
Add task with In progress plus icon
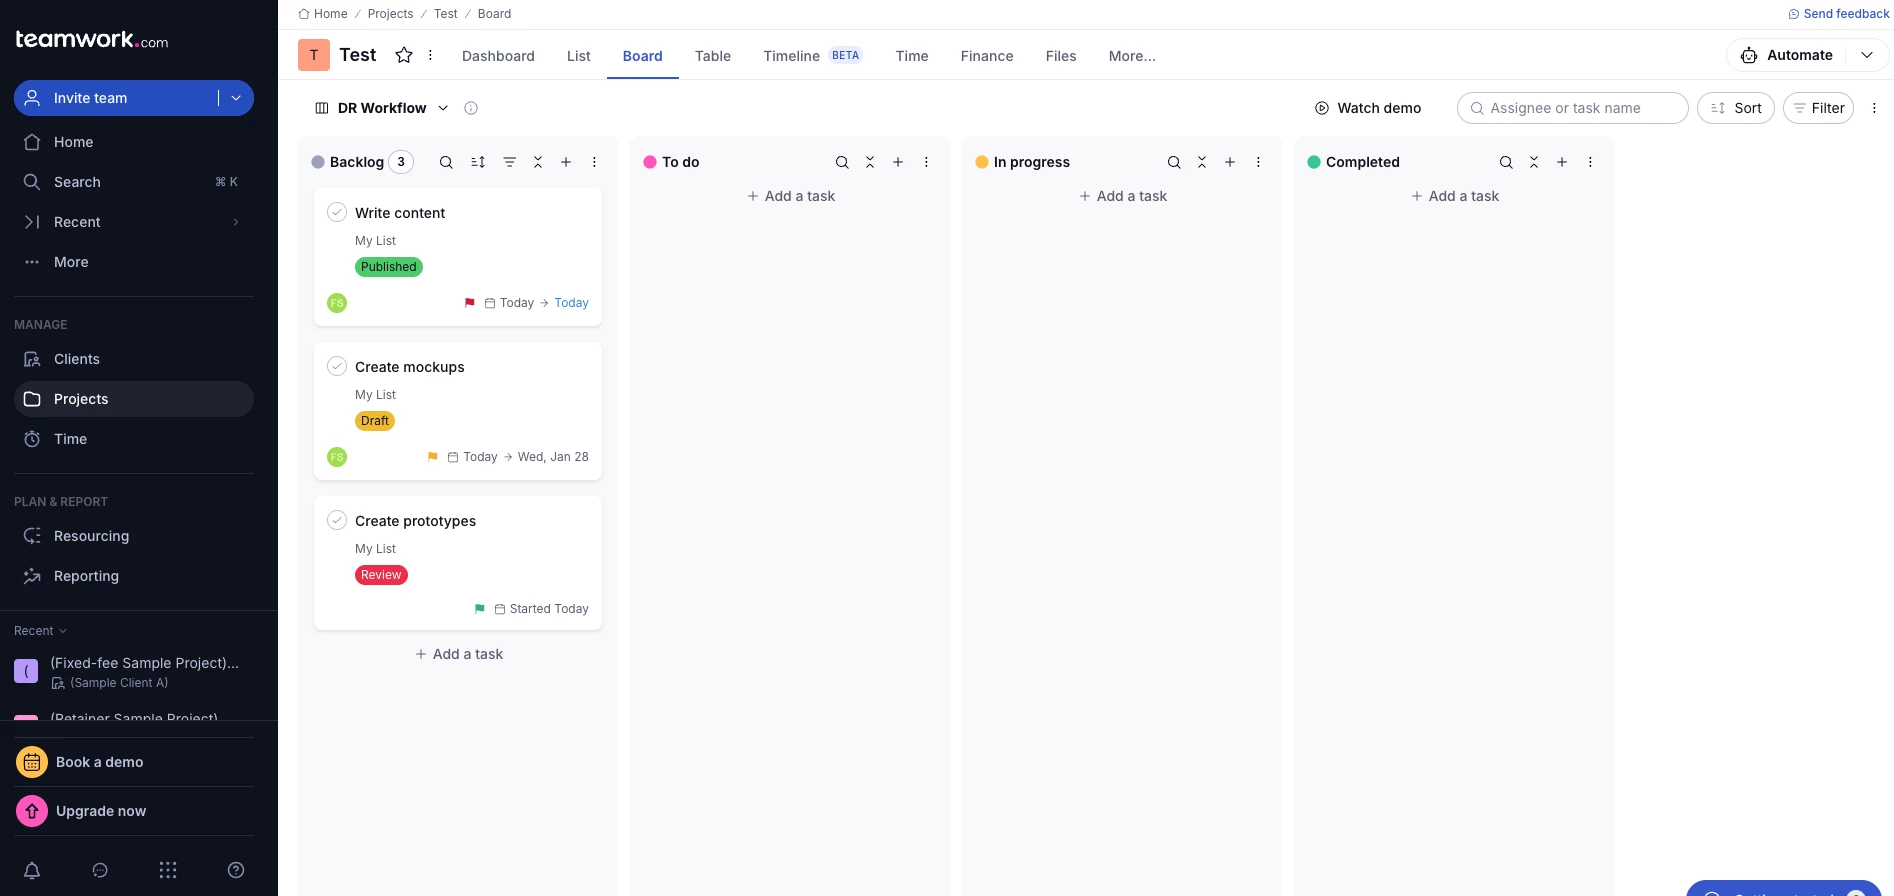point(1230,162)
